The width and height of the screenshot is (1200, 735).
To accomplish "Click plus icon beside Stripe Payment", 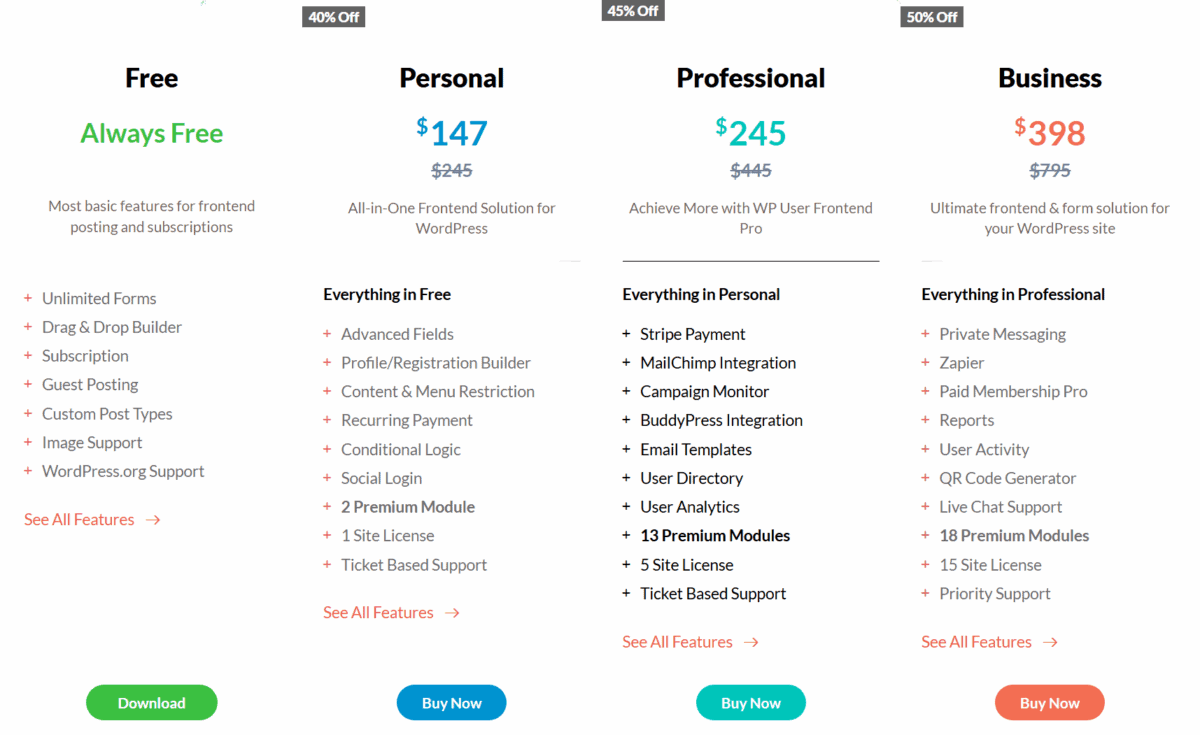I will (626, 334).
